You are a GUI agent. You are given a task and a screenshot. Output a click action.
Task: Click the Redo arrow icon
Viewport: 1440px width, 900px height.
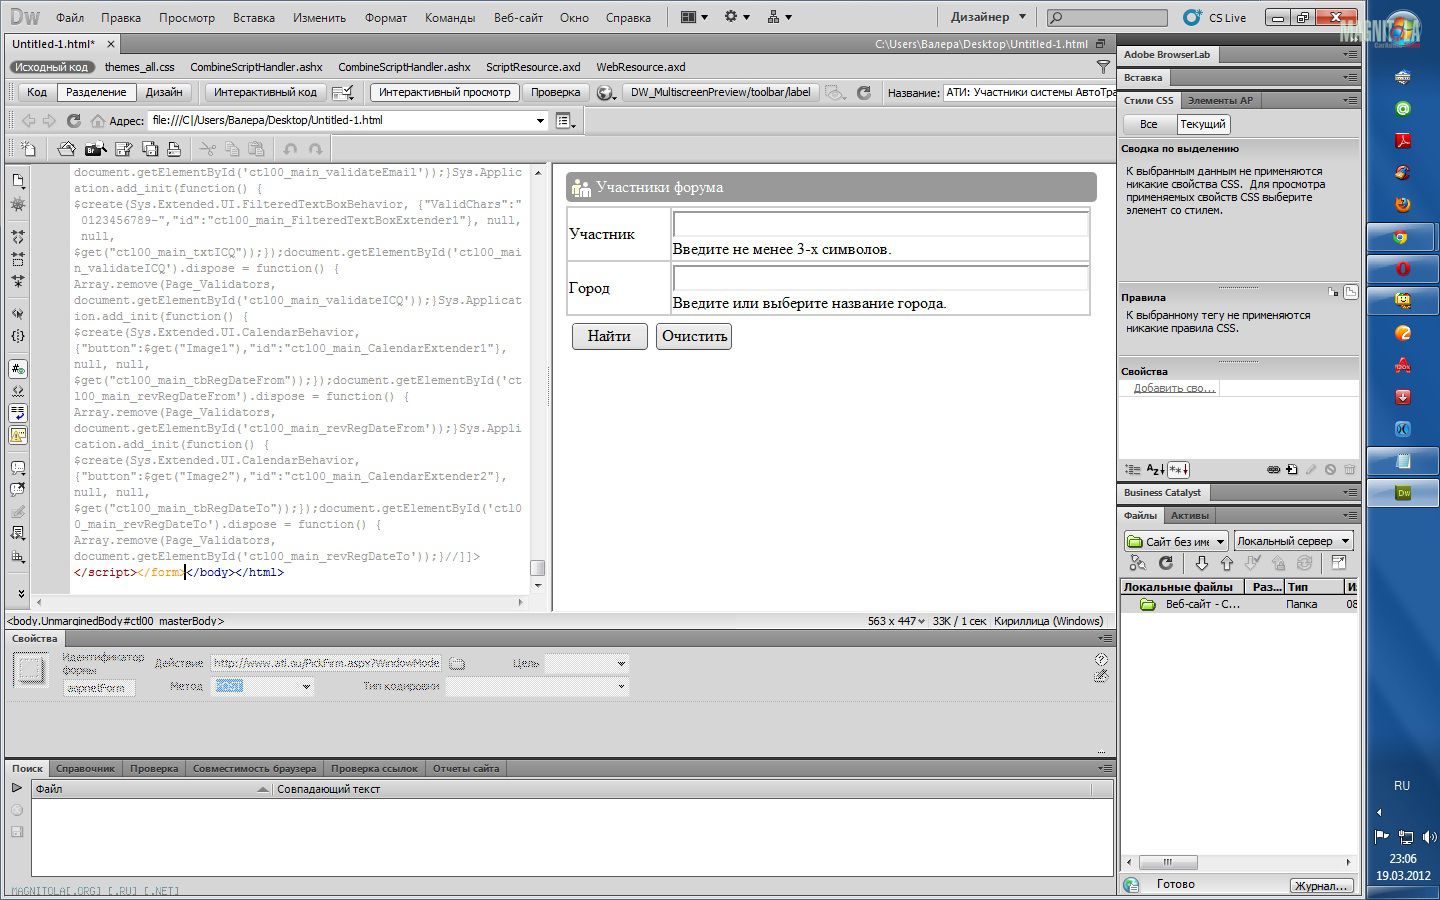(315, 149)
